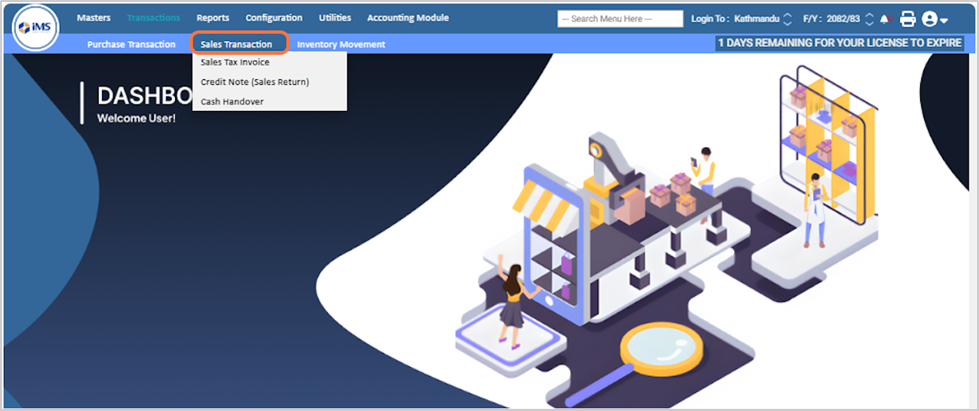Image resolution: width=979 pixels, height=411 pixels.
Task: Open dropdown arrow beside the user avatar
Action: 945,20
